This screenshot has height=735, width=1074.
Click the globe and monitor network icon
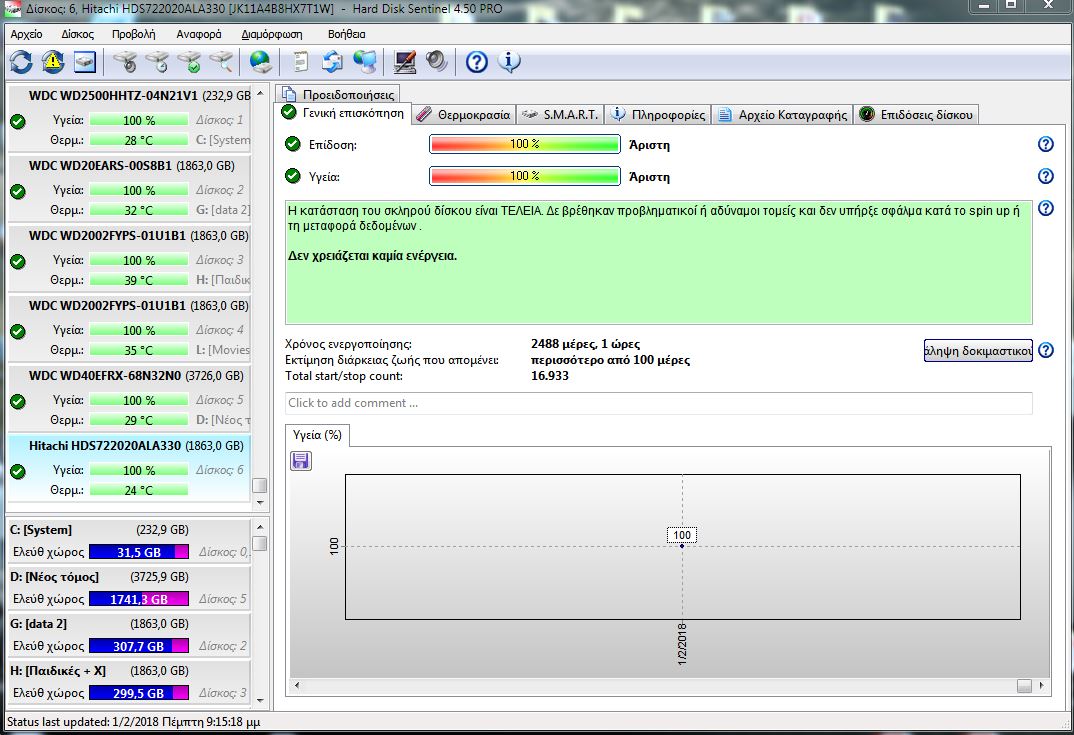click(365, 62)
